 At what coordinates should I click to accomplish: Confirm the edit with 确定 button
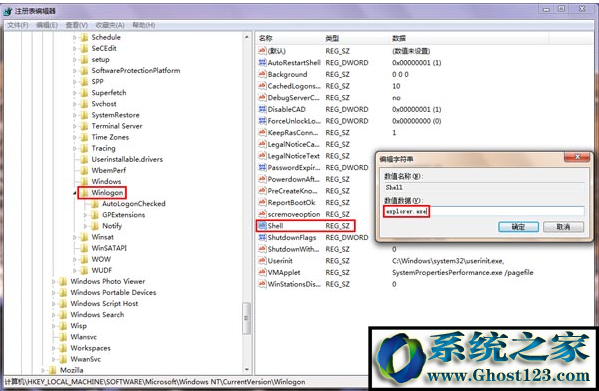coord(518,226)
